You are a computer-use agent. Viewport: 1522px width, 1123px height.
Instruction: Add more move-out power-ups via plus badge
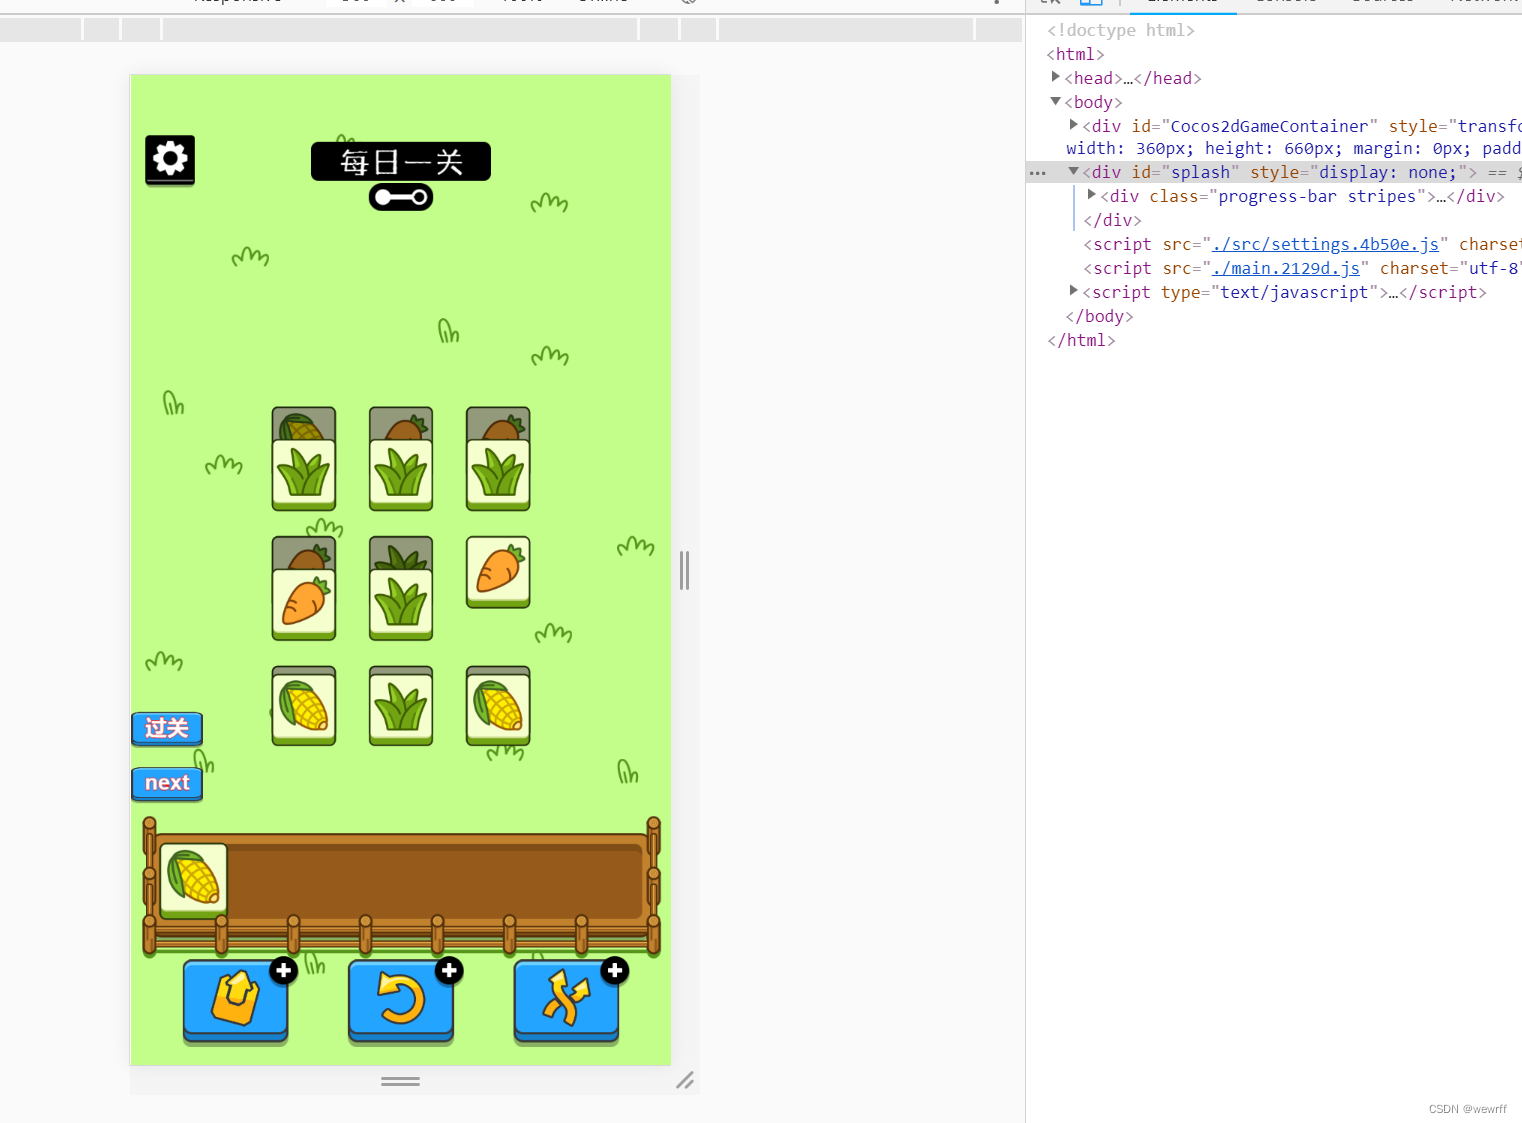(x=284, y=970)
